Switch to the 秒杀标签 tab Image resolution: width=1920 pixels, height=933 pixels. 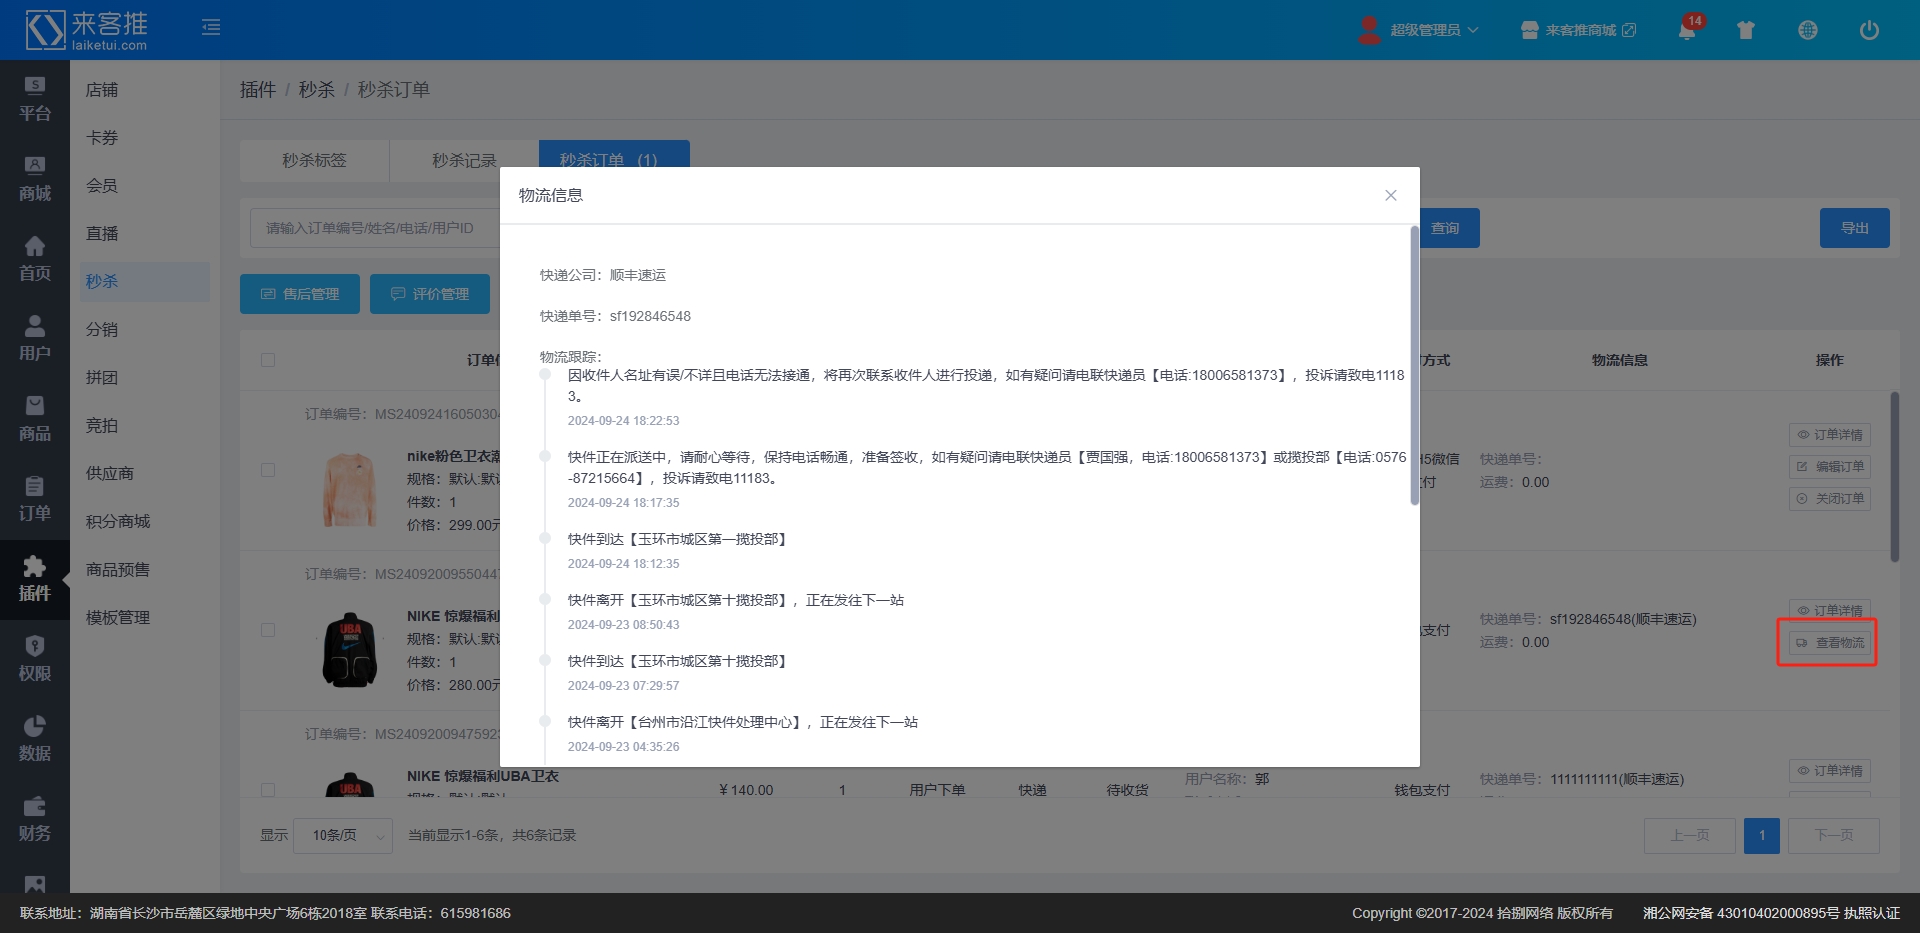(314, 160)
